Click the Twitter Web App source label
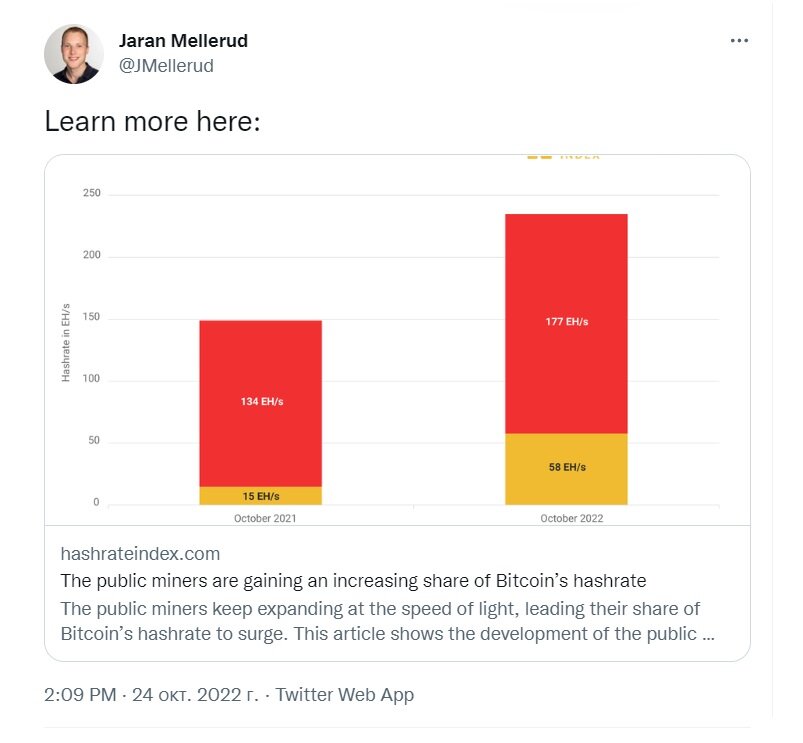 tap(345, 695)
